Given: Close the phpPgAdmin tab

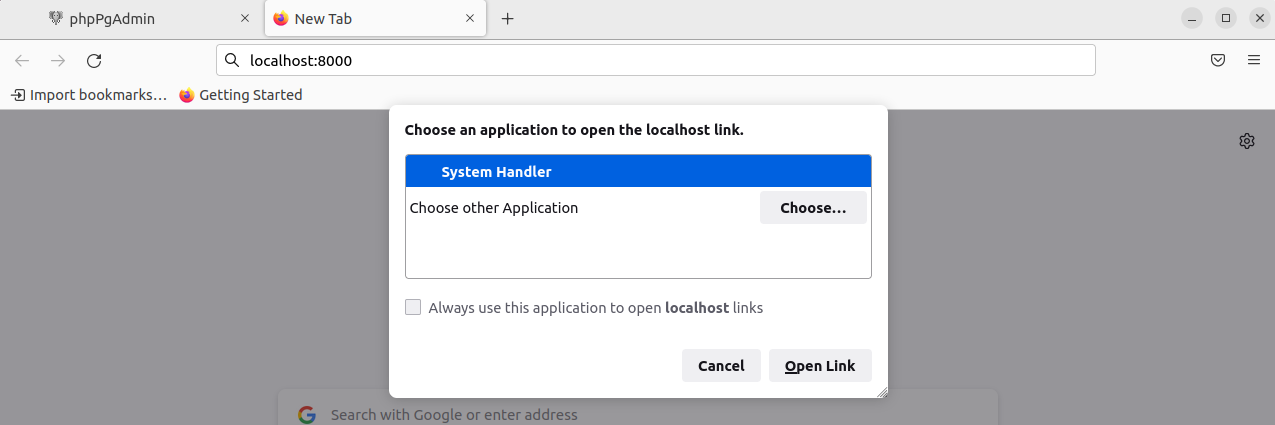Looking at the screenshot, I should (x=245, y=19).
